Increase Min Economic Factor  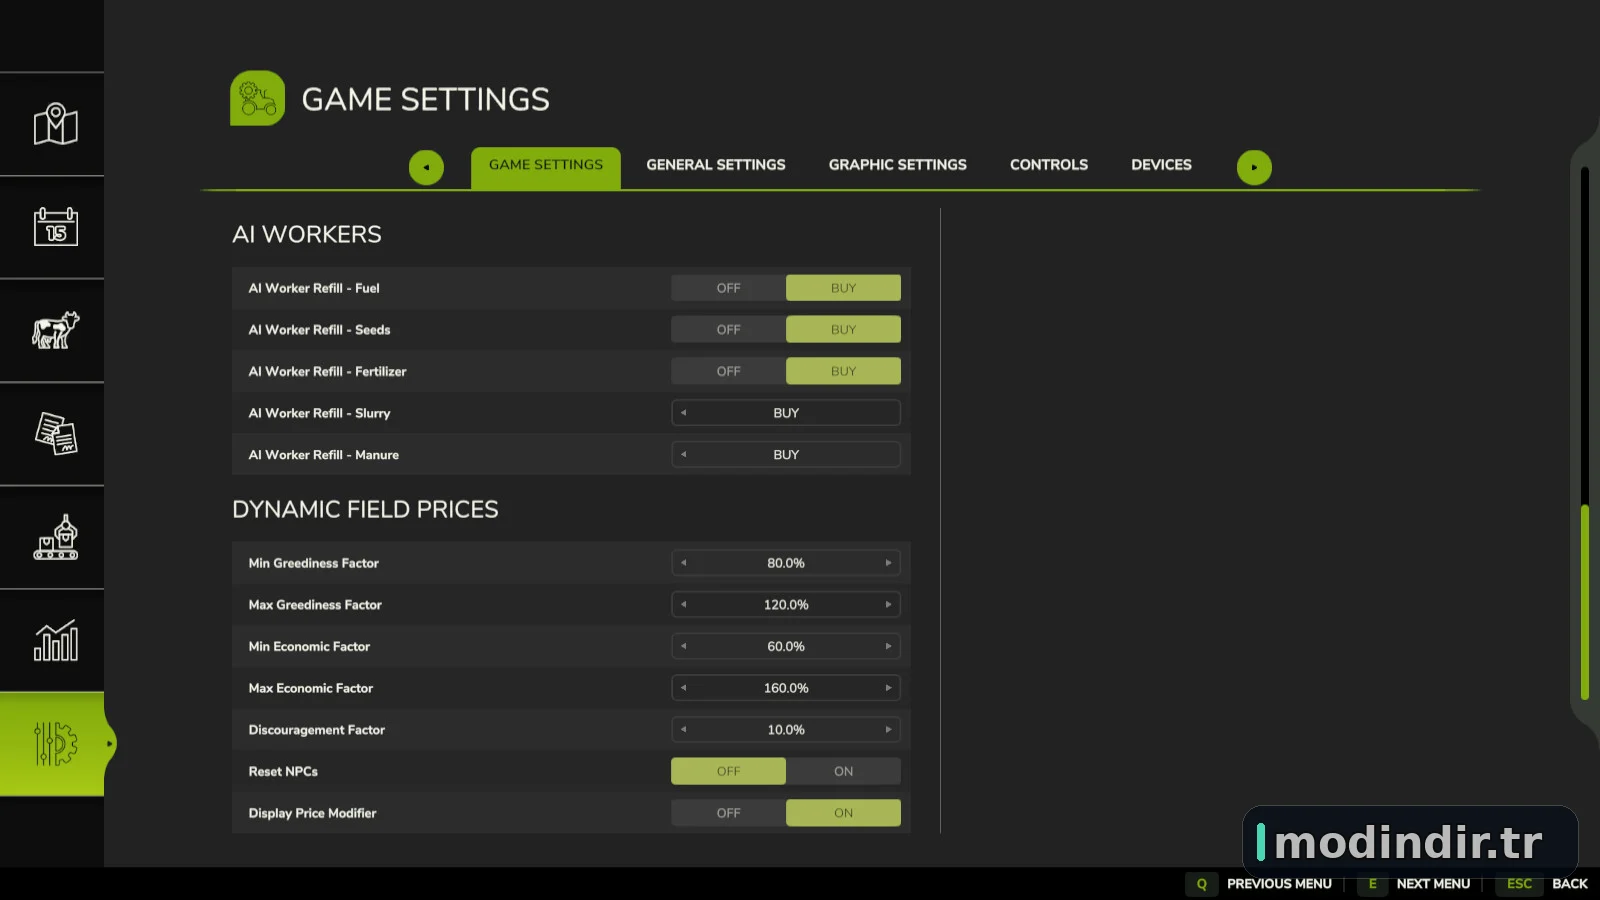[x=888, y=646]
